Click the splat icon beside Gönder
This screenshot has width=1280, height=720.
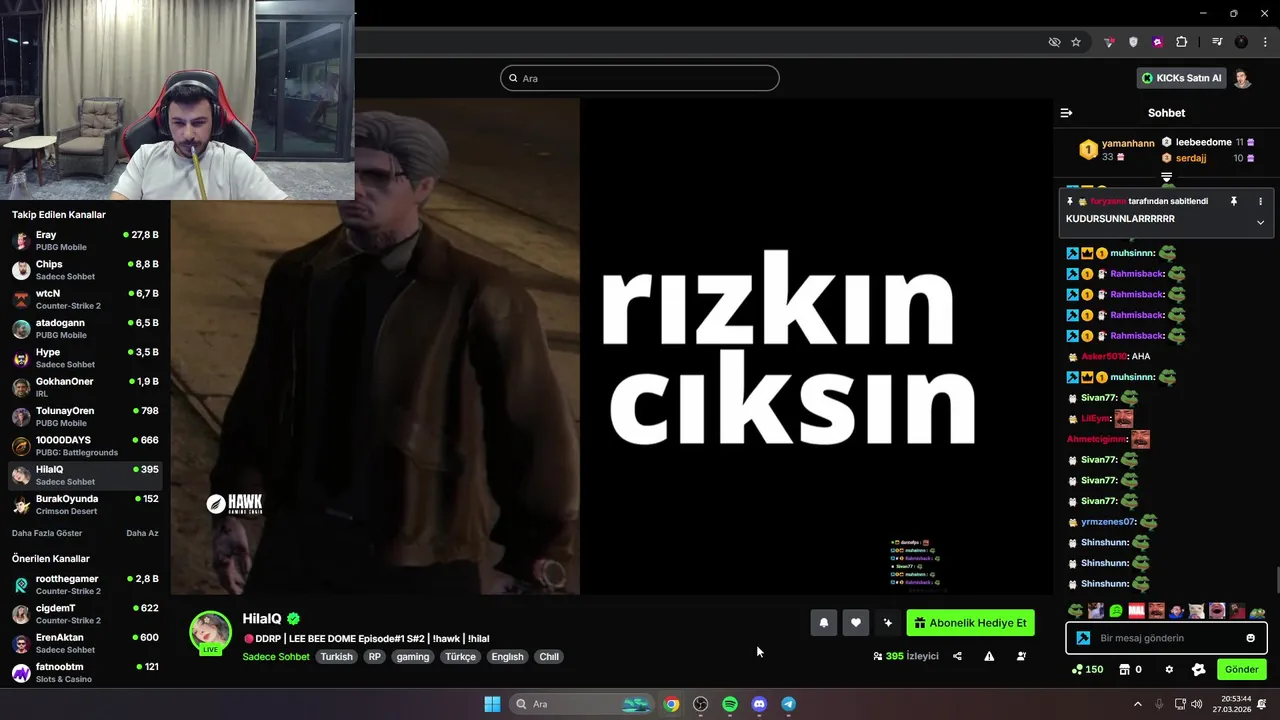click(x=1199, y=669)
